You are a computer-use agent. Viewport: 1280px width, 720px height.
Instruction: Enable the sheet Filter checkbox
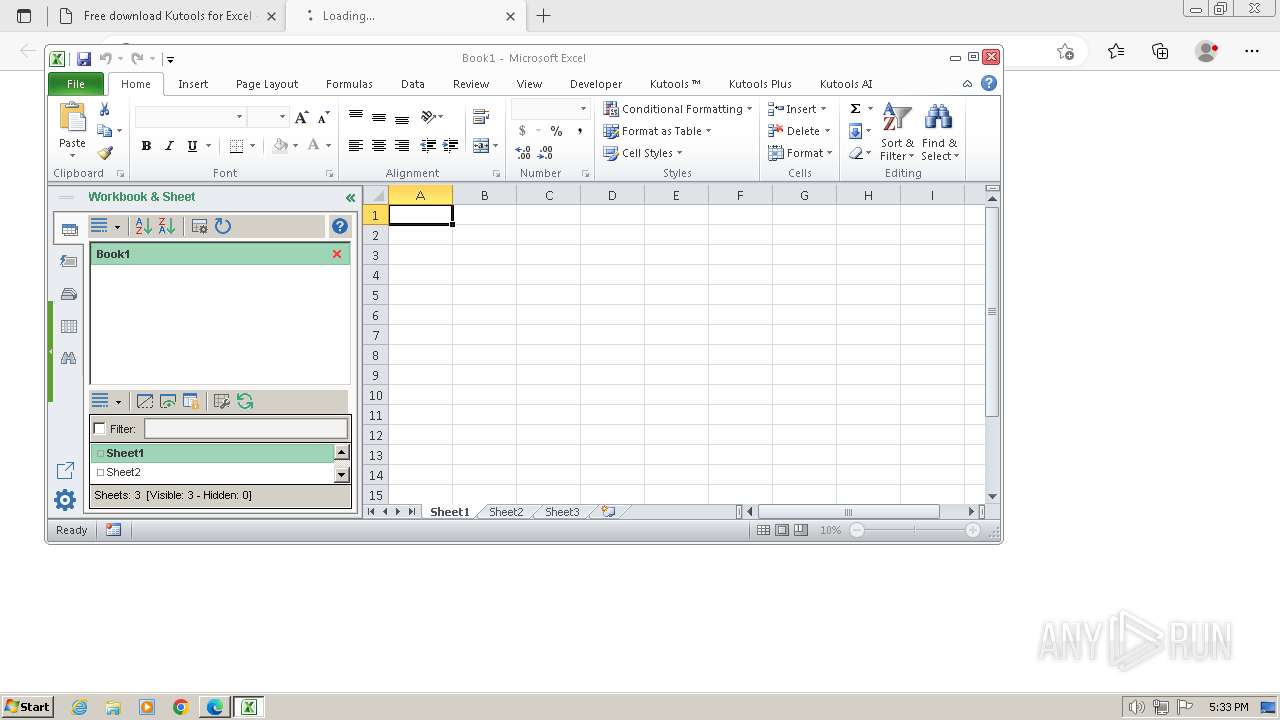(99, 429)
